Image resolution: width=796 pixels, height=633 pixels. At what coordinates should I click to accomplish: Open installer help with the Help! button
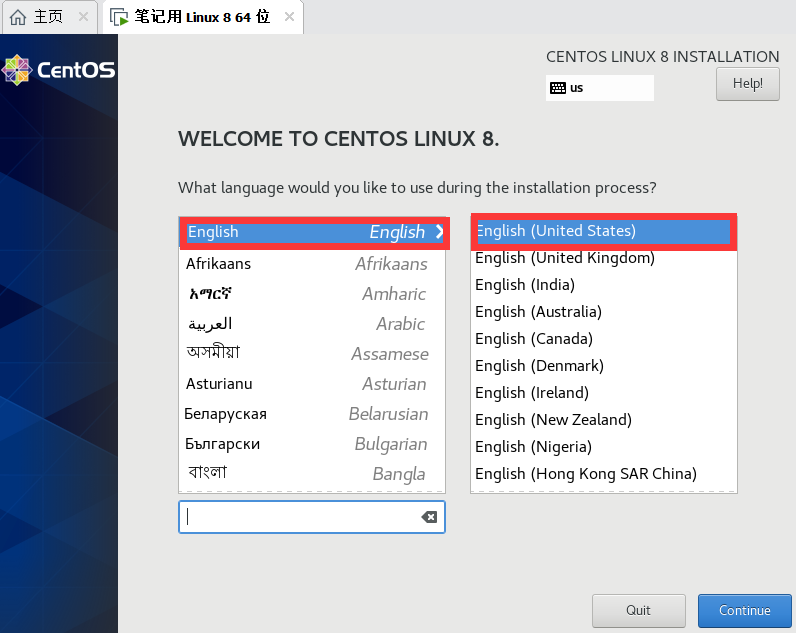click(747, 84)
